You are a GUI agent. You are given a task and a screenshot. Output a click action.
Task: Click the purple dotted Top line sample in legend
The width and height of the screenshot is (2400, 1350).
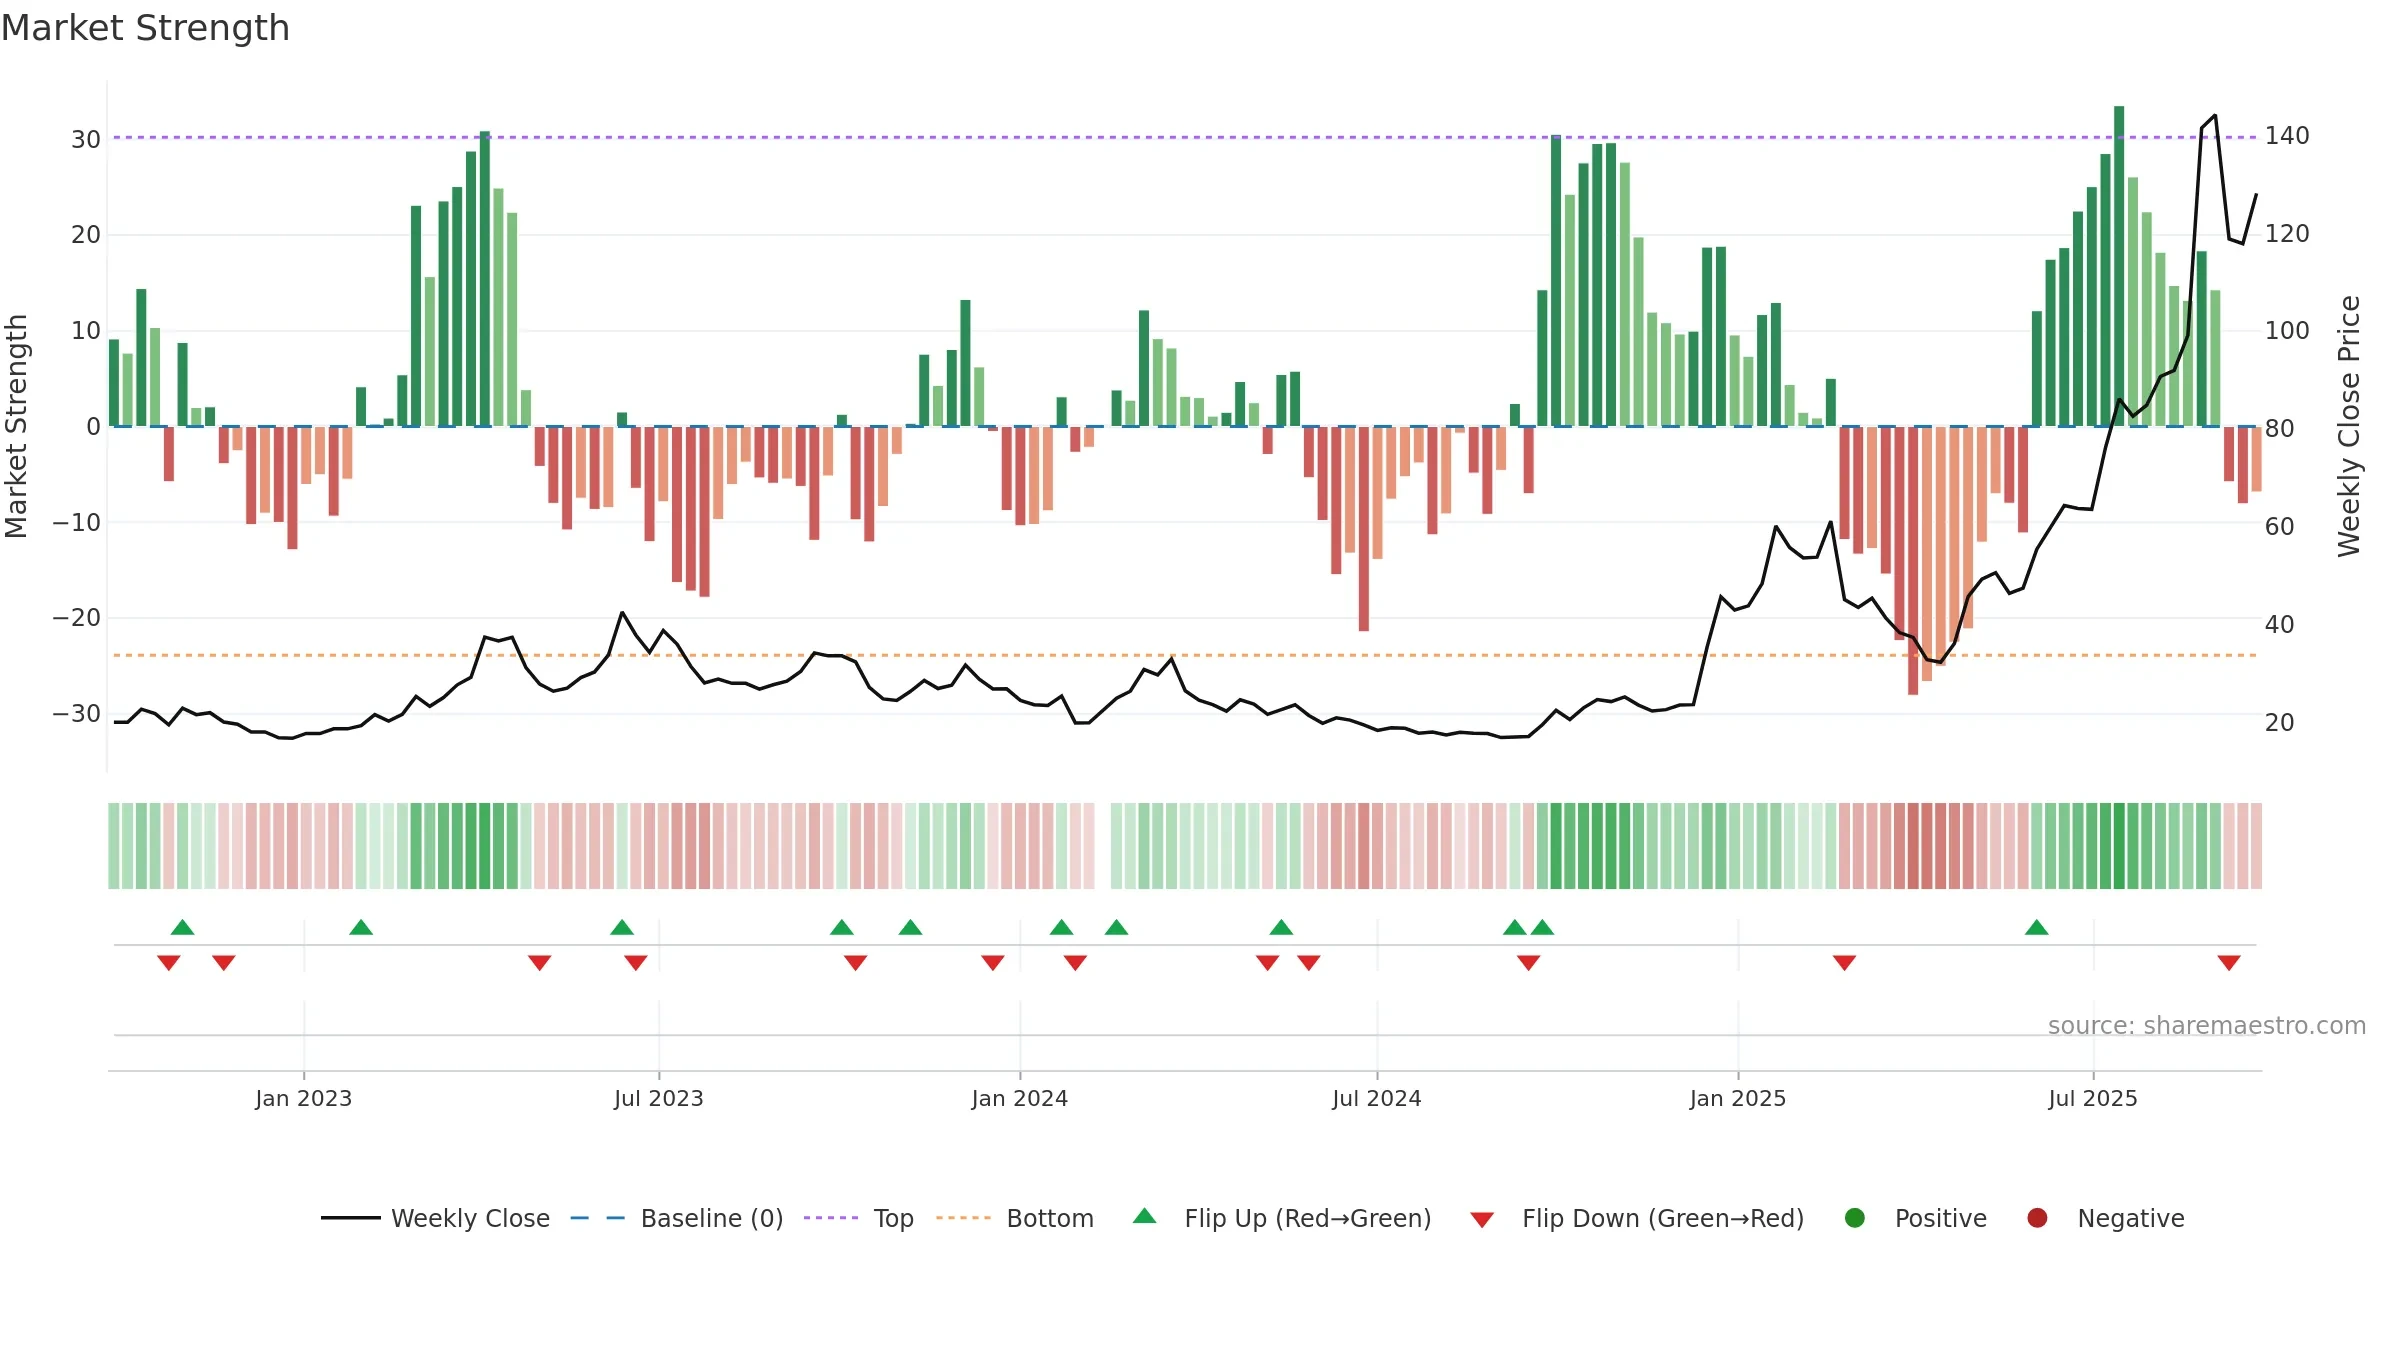pos(831,1218)
